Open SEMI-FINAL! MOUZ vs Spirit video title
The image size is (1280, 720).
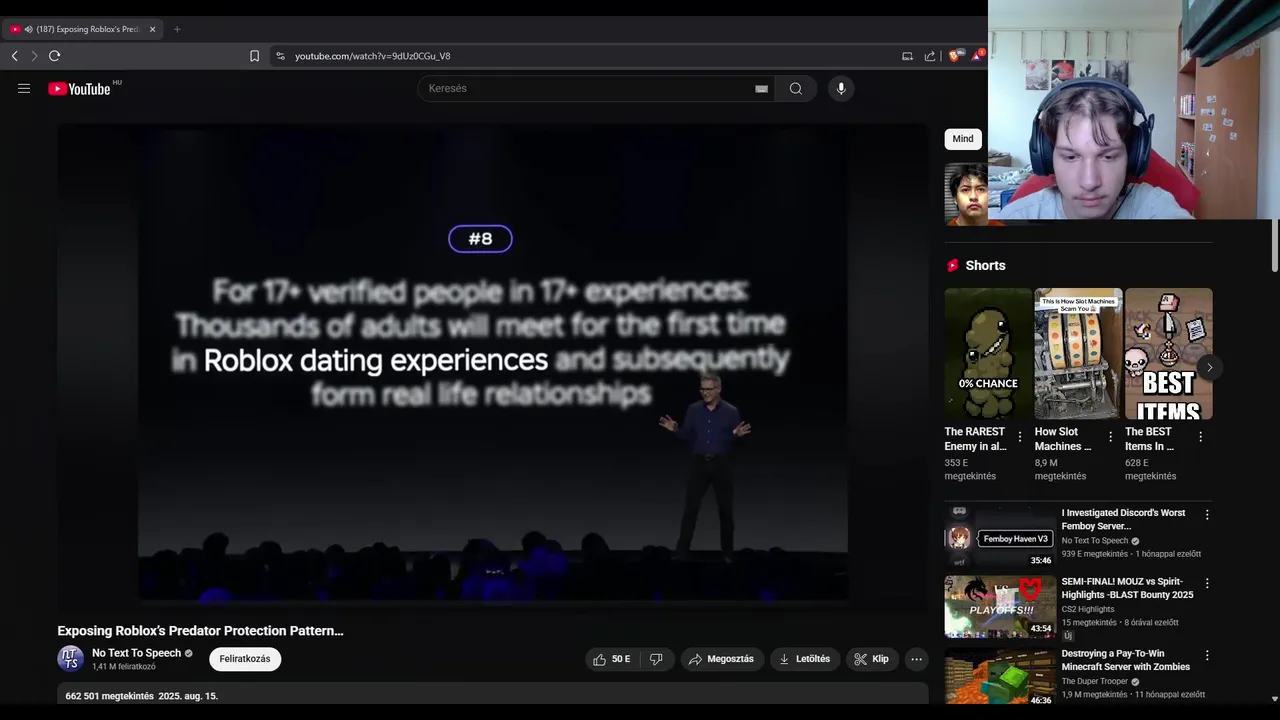coord(1127,587)
